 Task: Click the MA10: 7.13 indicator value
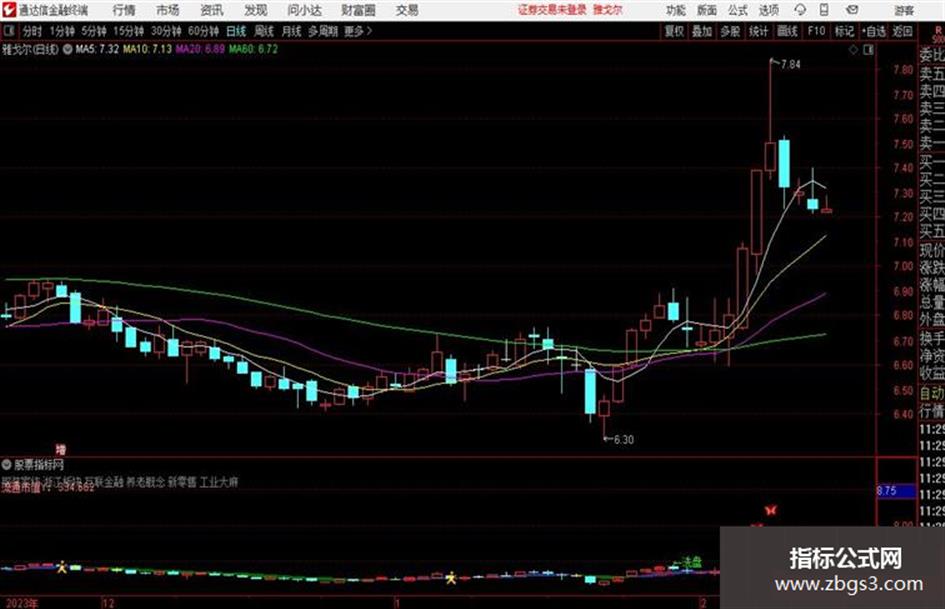tap(148, 49)
